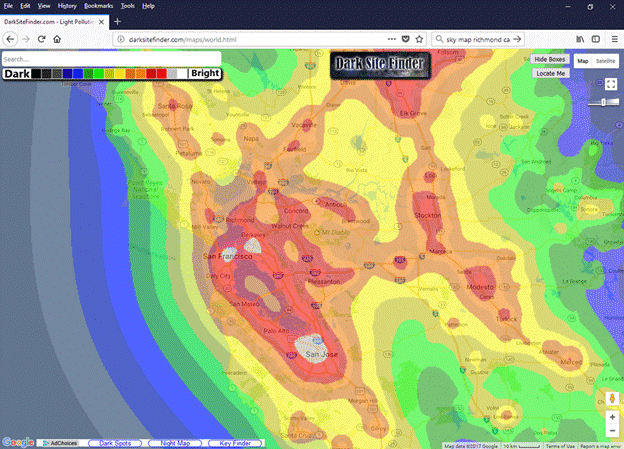Click the Locate Me button
Viewport: 624px width, 449px height.
coord(550,73)
